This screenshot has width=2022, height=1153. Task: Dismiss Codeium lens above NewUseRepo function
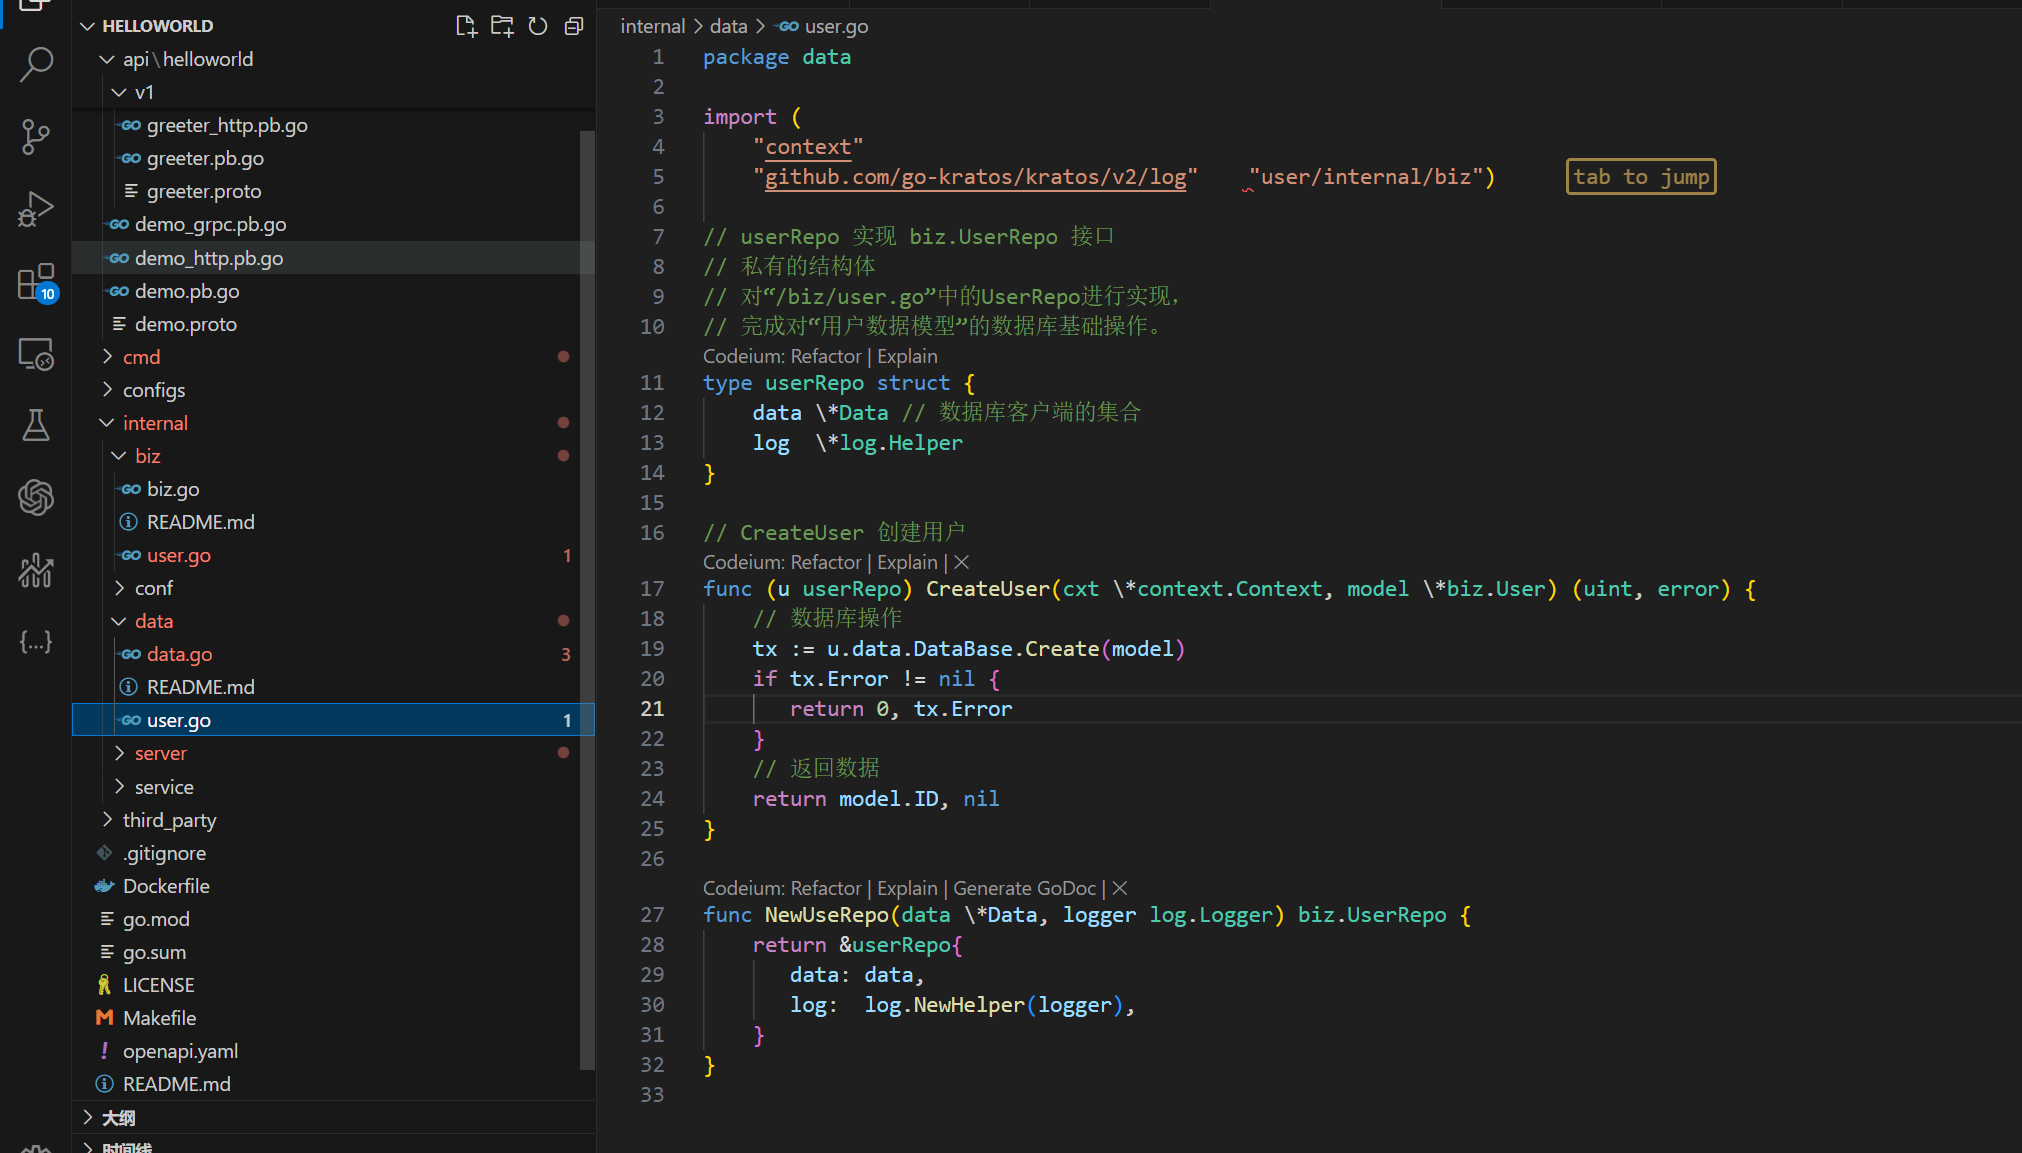[1120, 888]
